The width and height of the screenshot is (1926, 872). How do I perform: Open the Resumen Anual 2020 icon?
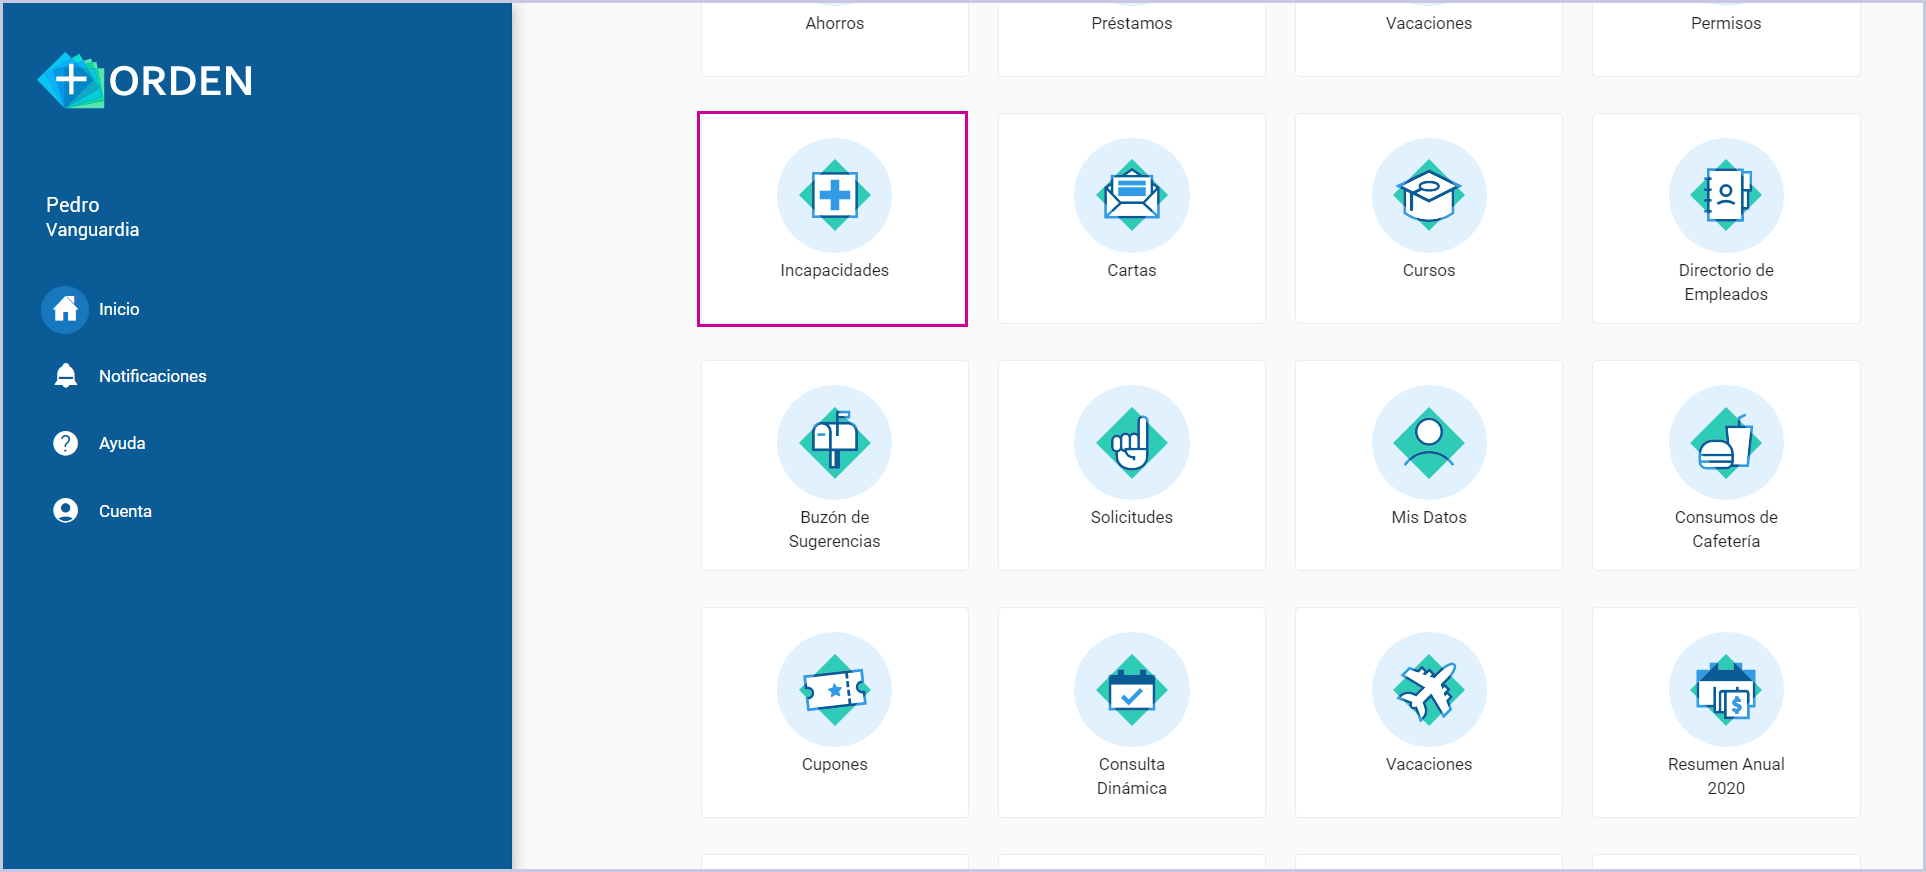[x=1725, y=689]
